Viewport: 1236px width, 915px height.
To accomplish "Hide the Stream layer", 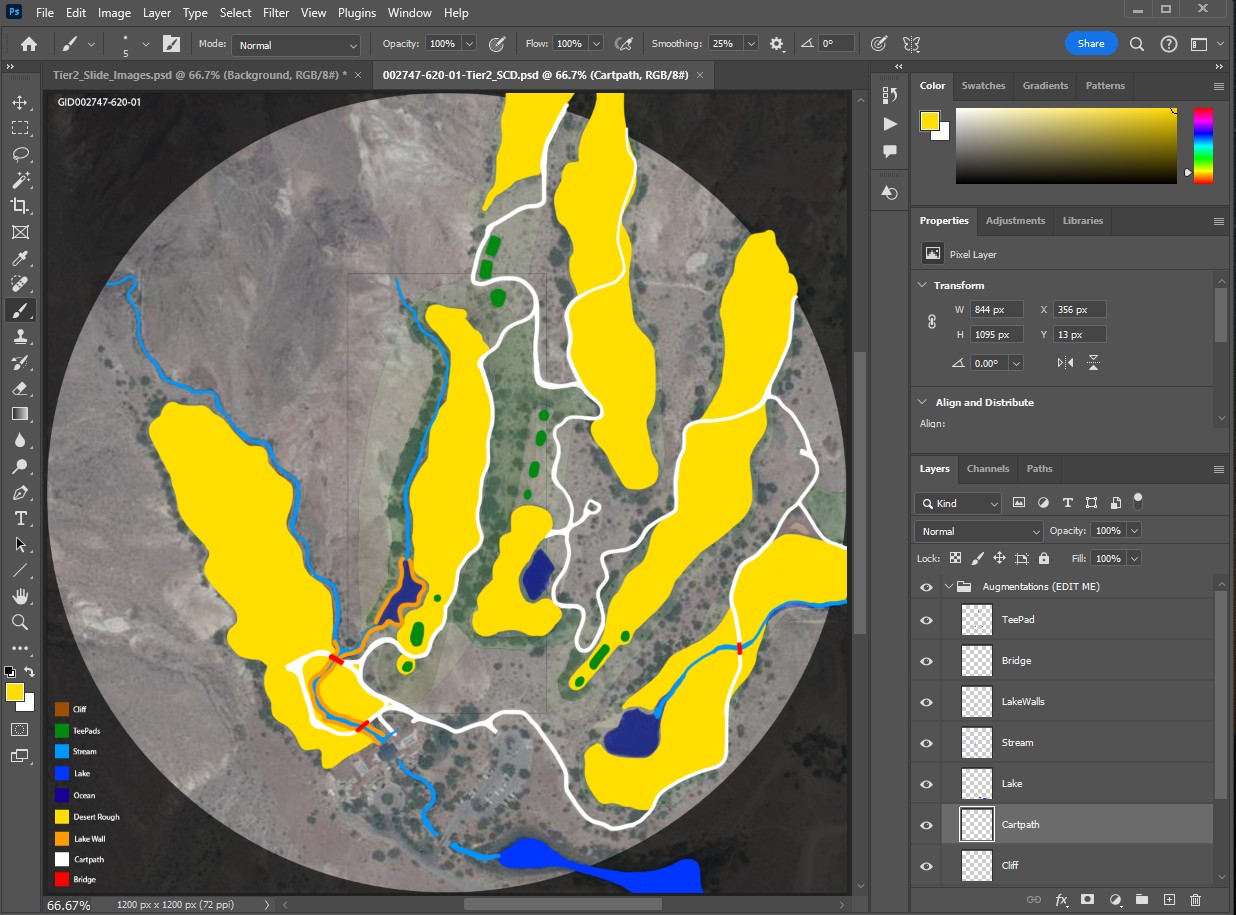I will click(926, 743).
